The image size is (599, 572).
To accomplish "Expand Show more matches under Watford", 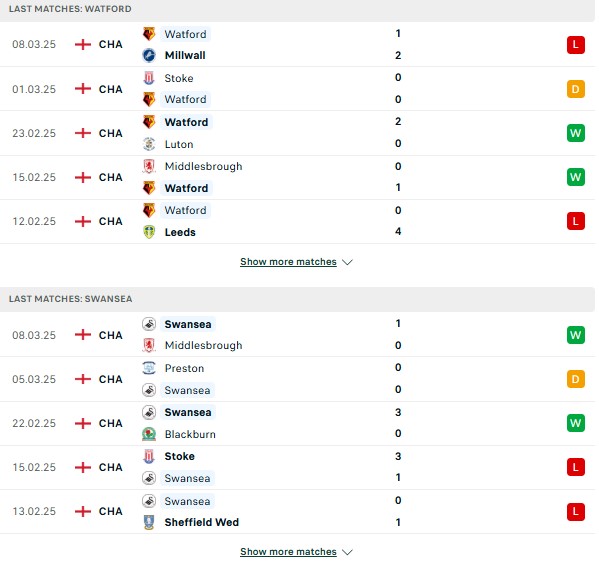I will 288,262.
